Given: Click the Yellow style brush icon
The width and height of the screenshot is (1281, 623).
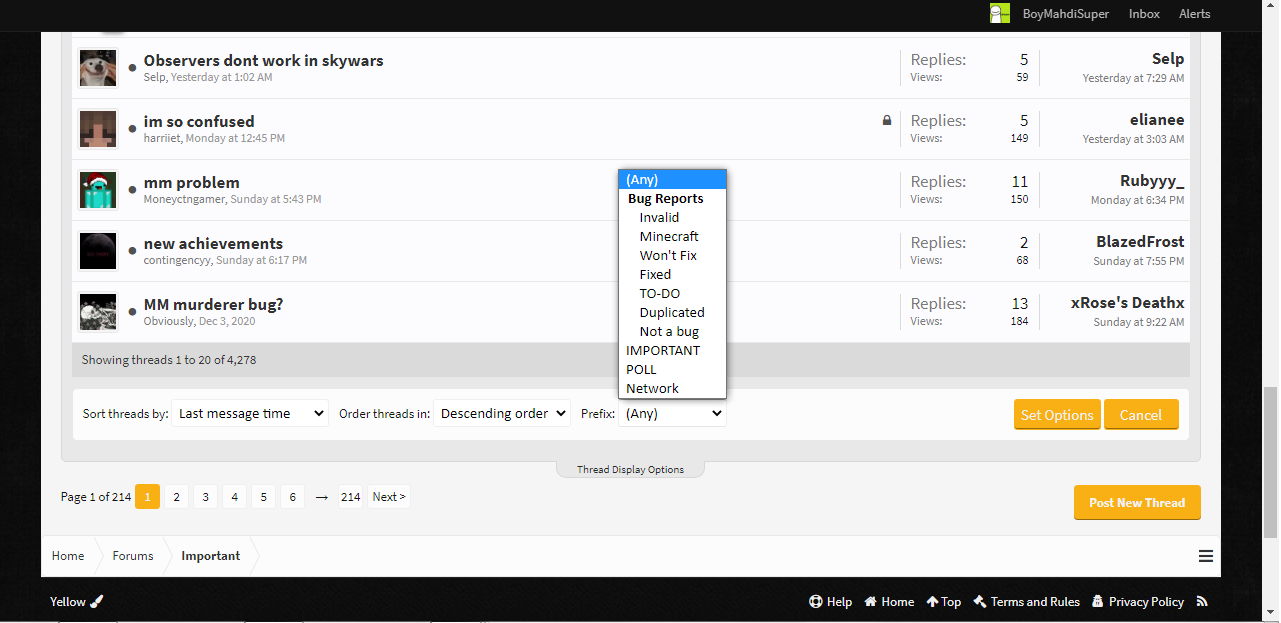Looking at the screenshot, I should pyautogui.click(x=96, y=601).
